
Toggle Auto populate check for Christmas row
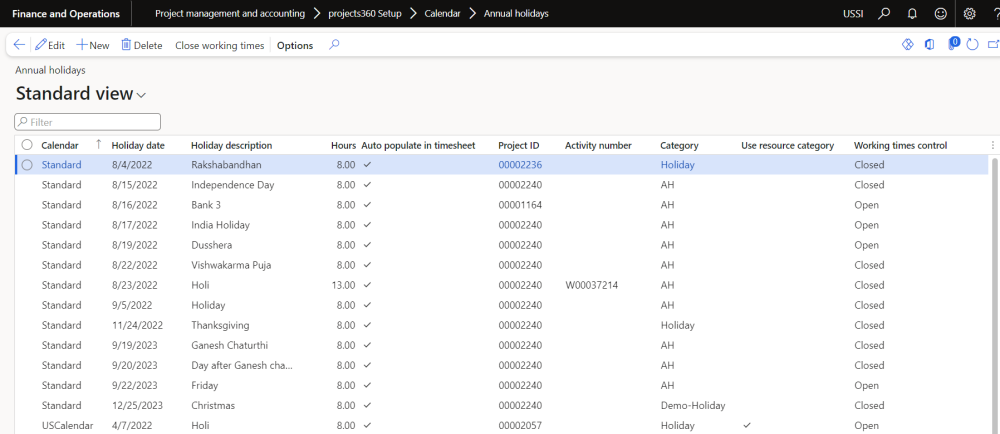[x=367, y=405]
